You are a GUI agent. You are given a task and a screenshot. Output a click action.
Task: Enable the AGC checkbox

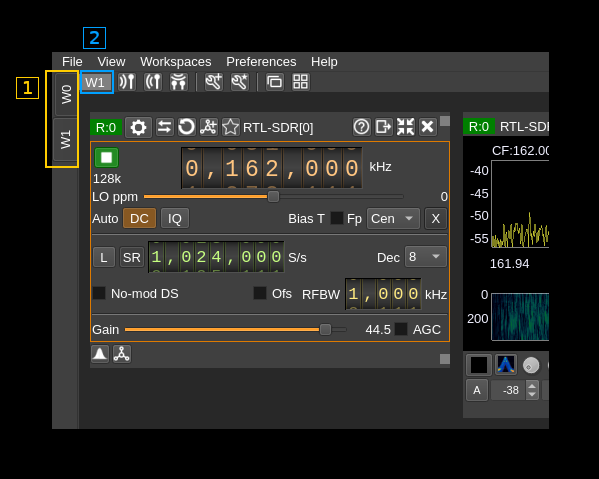point(401,329)
